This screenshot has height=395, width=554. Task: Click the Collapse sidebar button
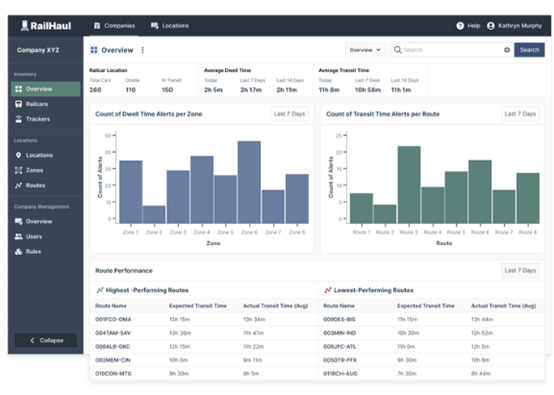click(46, 340)
